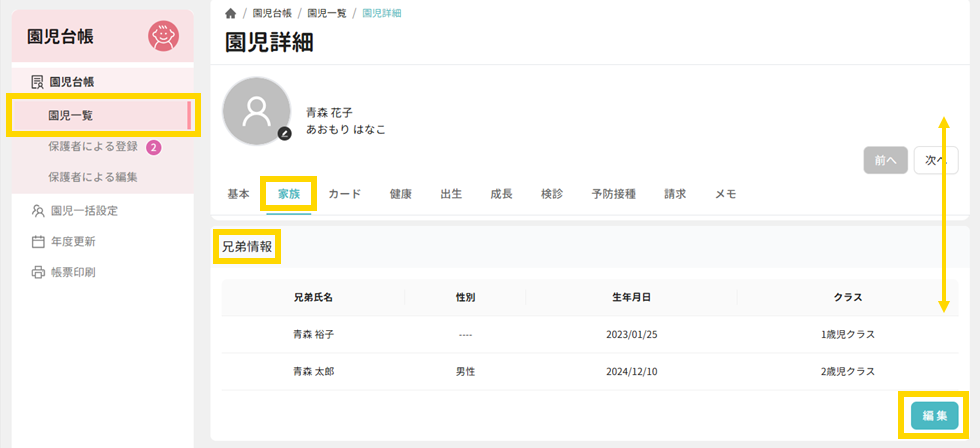The width and height of the screenshot is (980, 448).
Task: Go to next child with 次へ
Action: pos(935,160)
